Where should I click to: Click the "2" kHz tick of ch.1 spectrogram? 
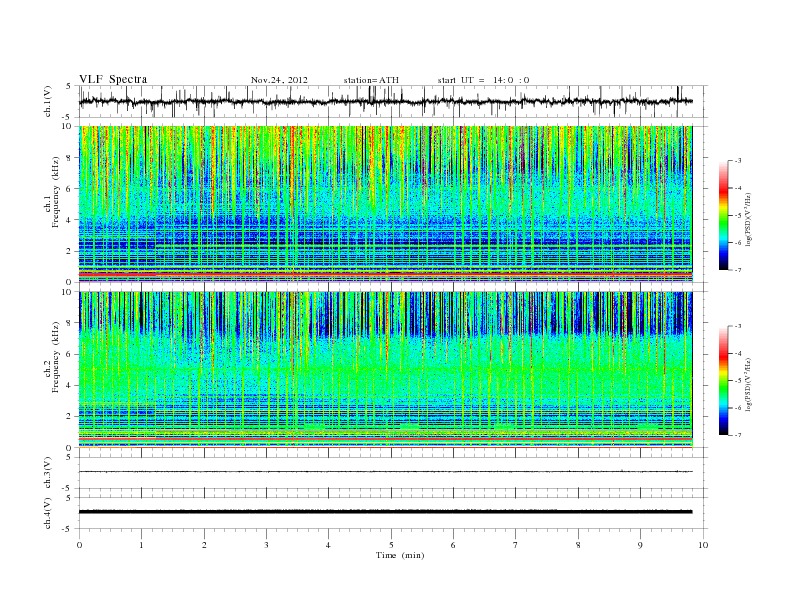69,251
